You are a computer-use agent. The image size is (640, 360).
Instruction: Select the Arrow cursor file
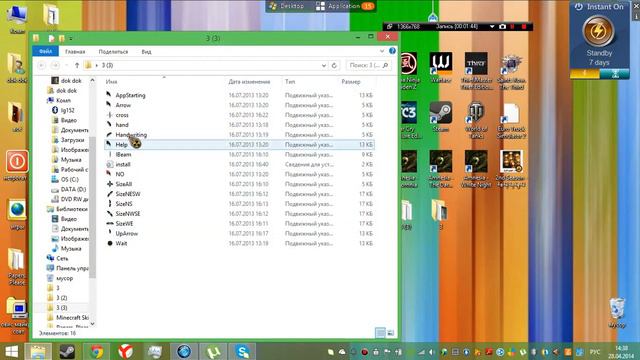(123, 105)
